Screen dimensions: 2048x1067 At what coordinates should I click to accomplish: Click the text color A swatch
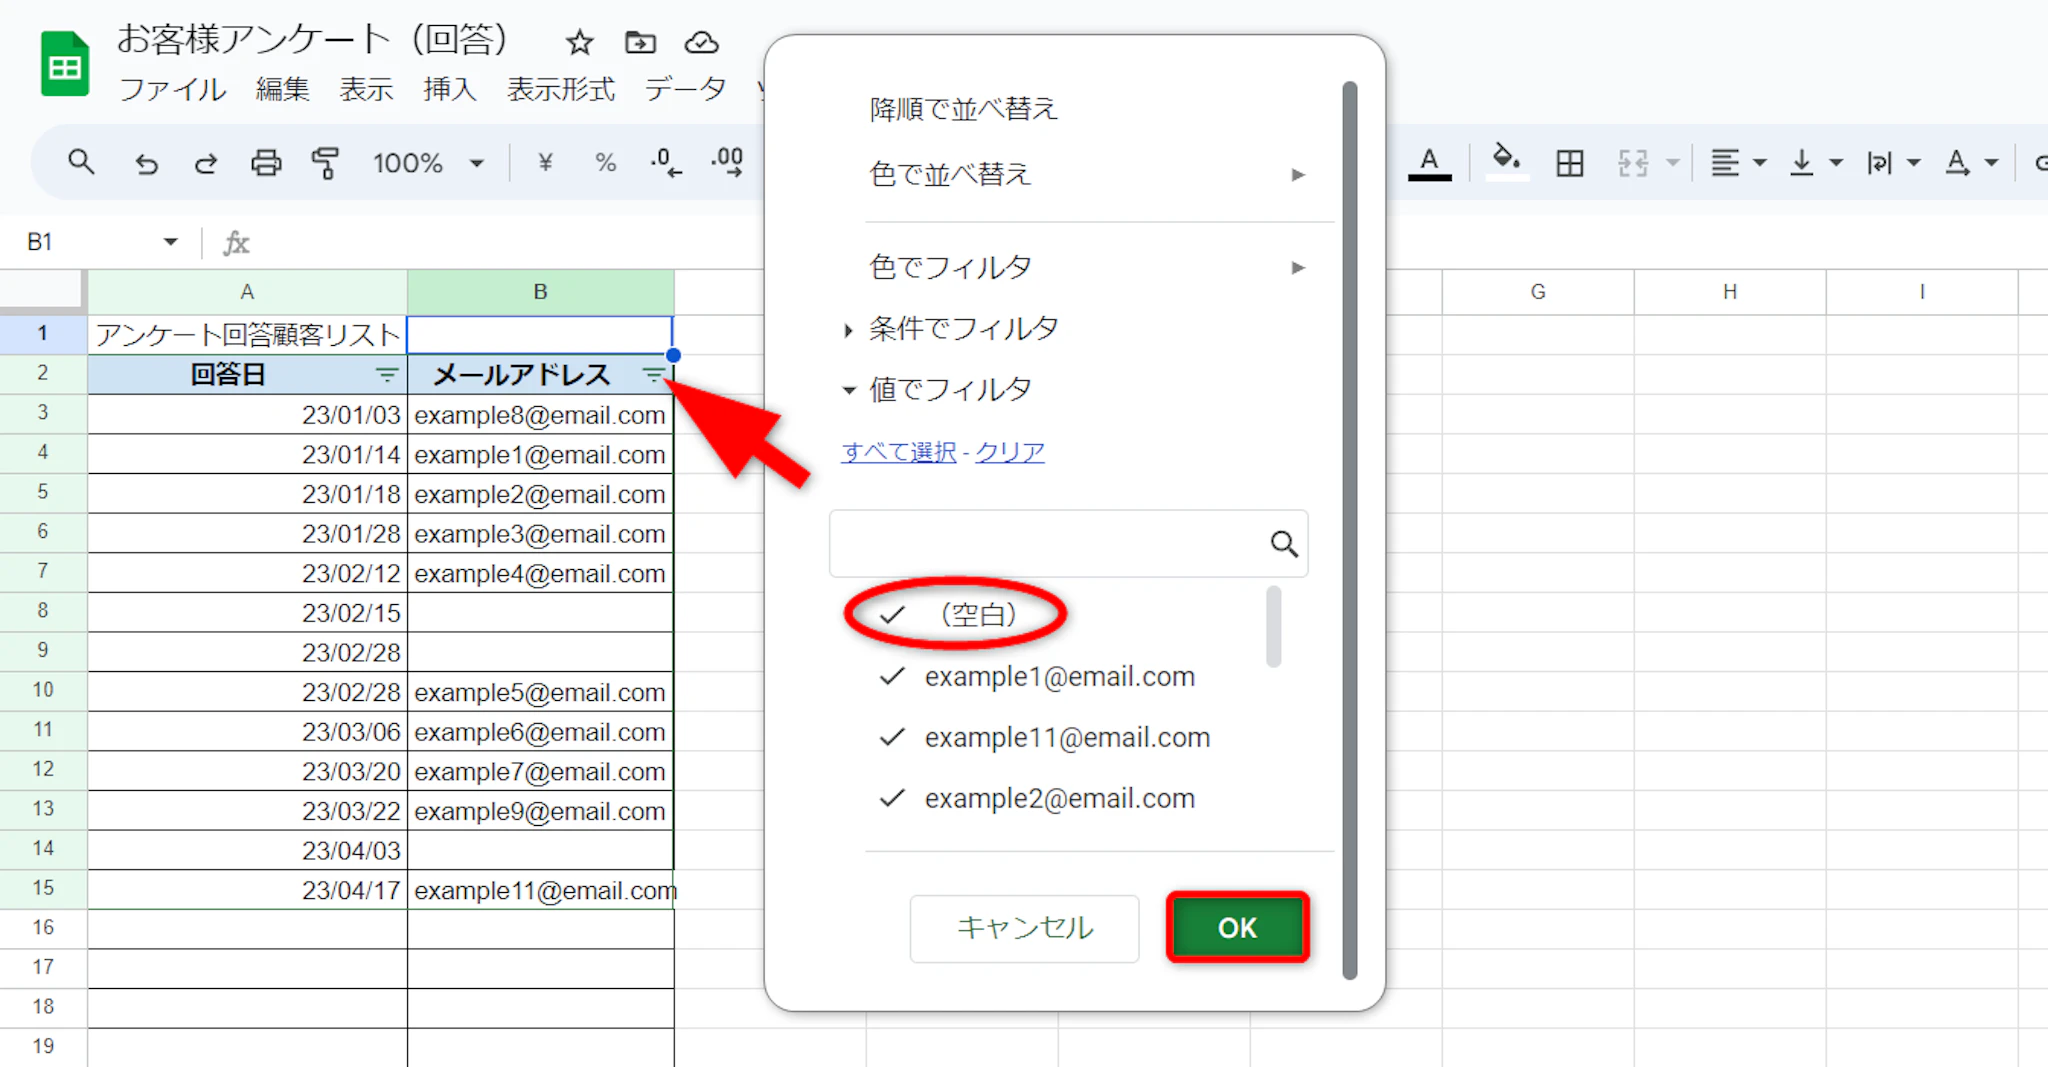pyautogui.click(x=1429, y=162)
